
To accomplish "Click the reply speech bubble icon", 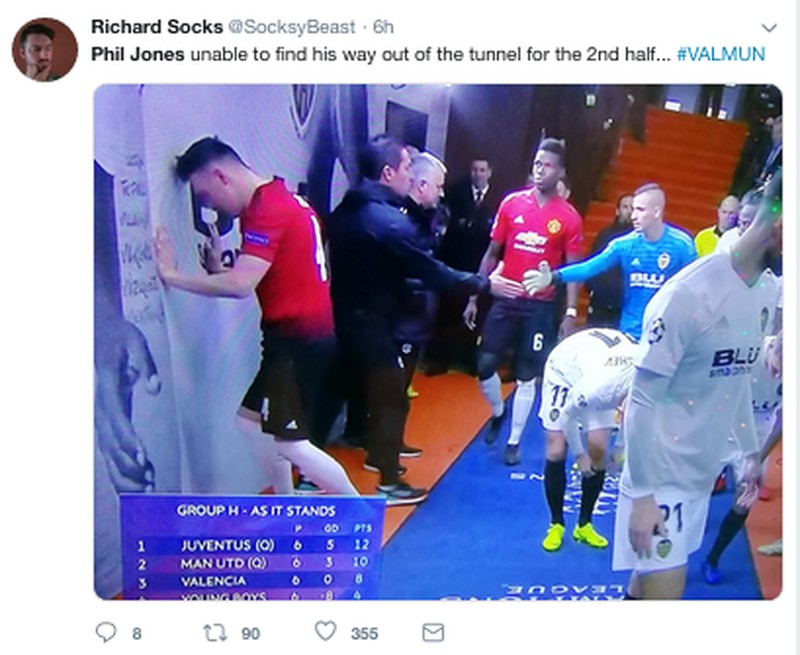I will click(106, 633).
